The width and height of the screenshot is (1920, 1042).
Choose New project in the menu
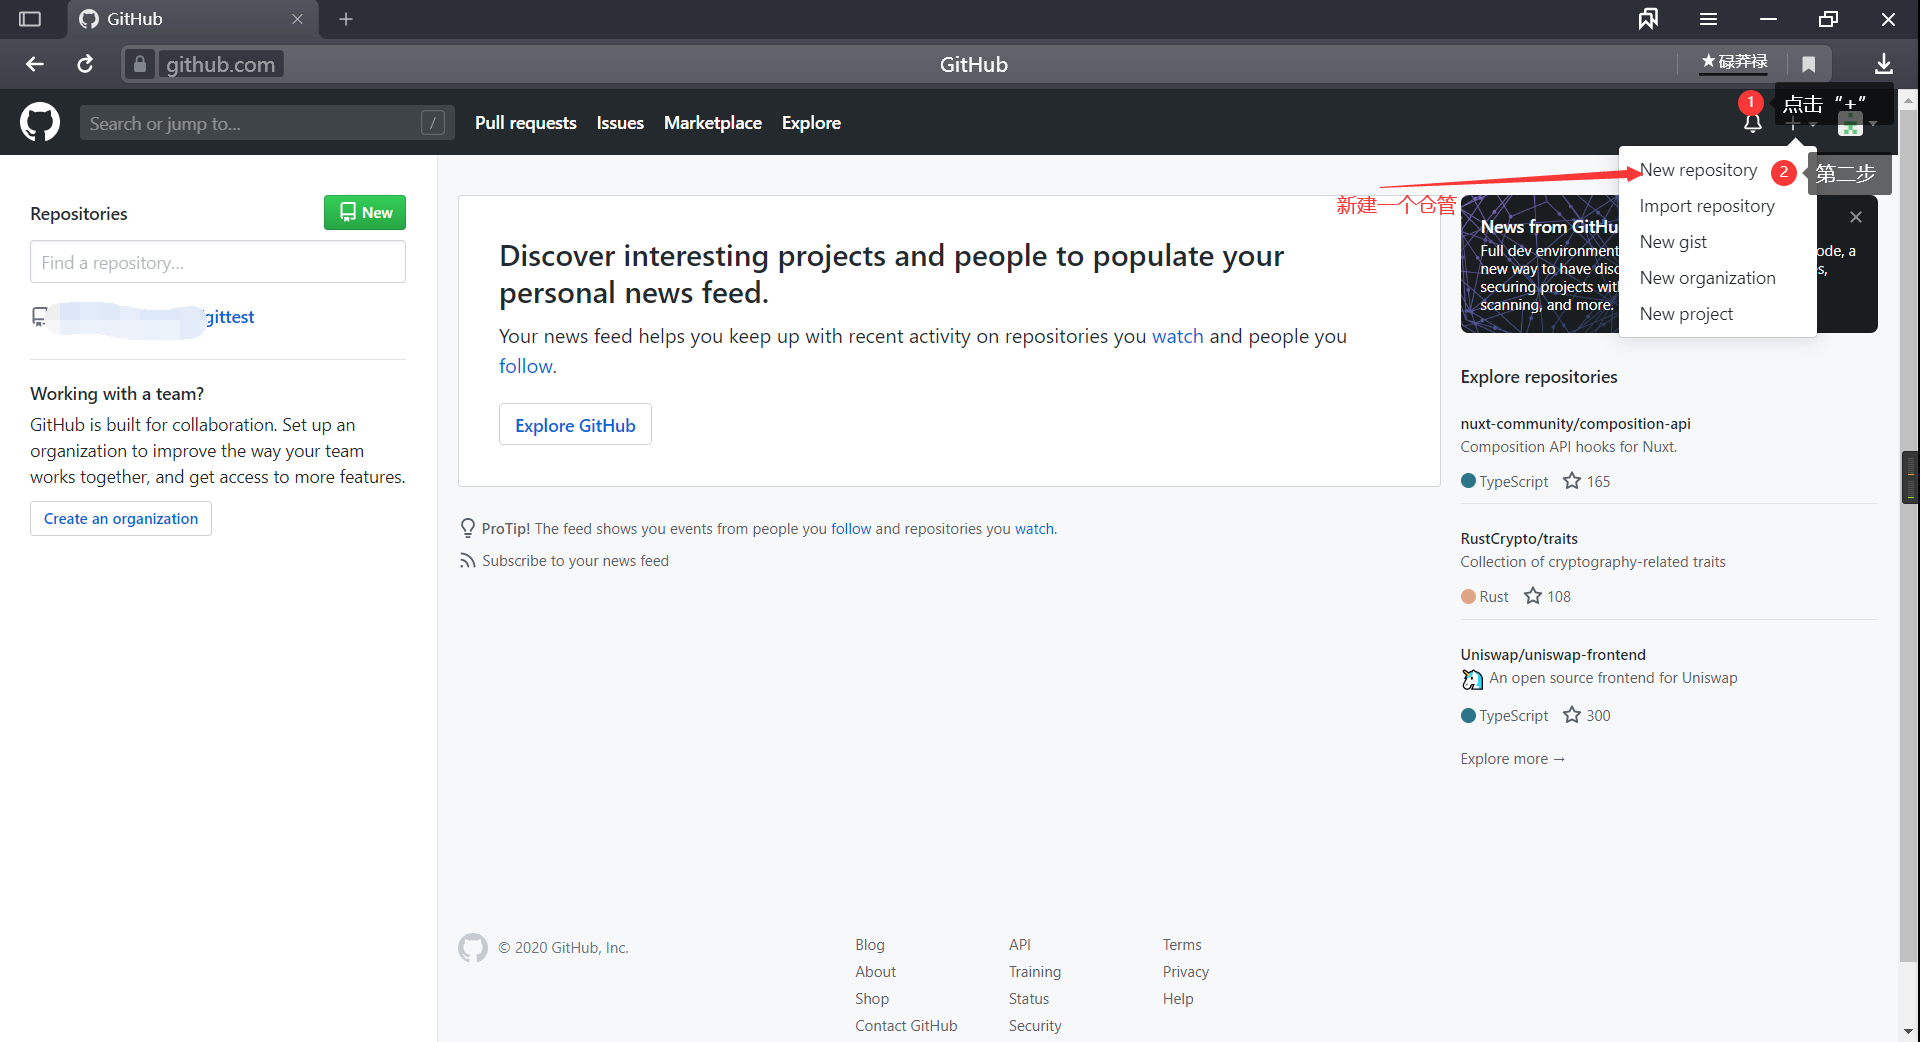pyautogui.click(x=1686, y=314)
